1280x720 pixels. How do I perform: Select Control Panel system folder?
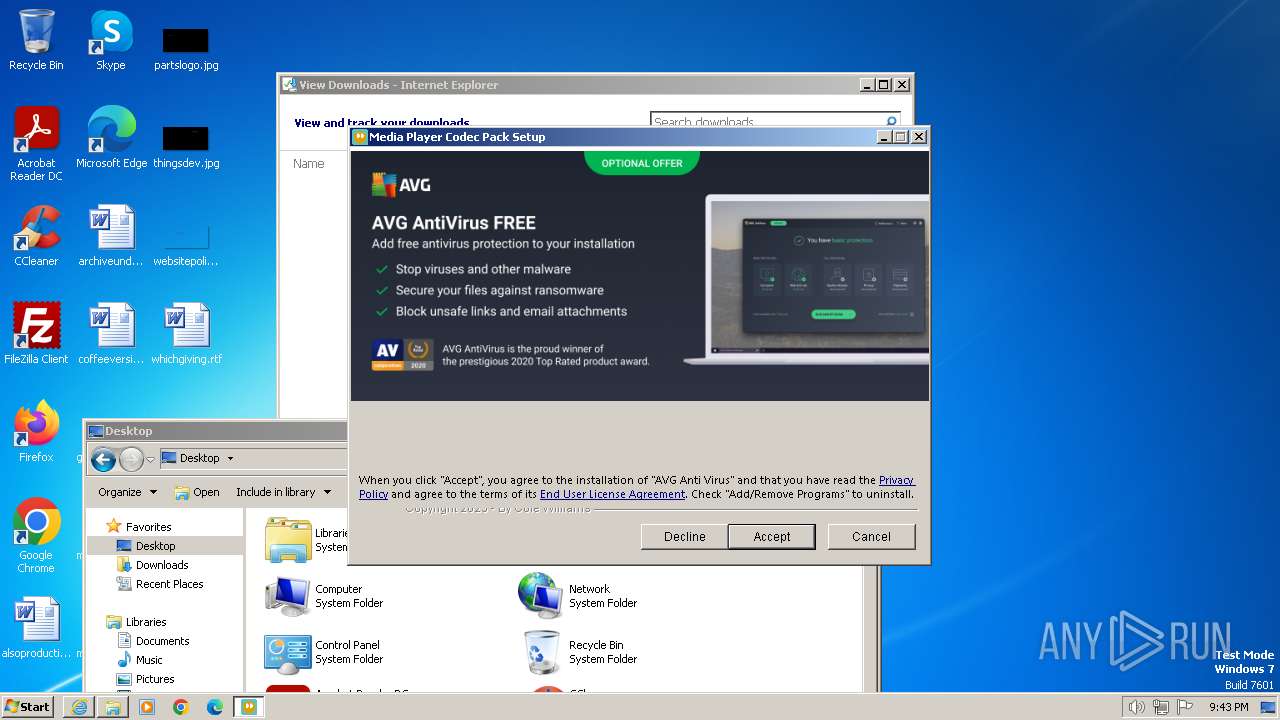[x=323, y=652]
